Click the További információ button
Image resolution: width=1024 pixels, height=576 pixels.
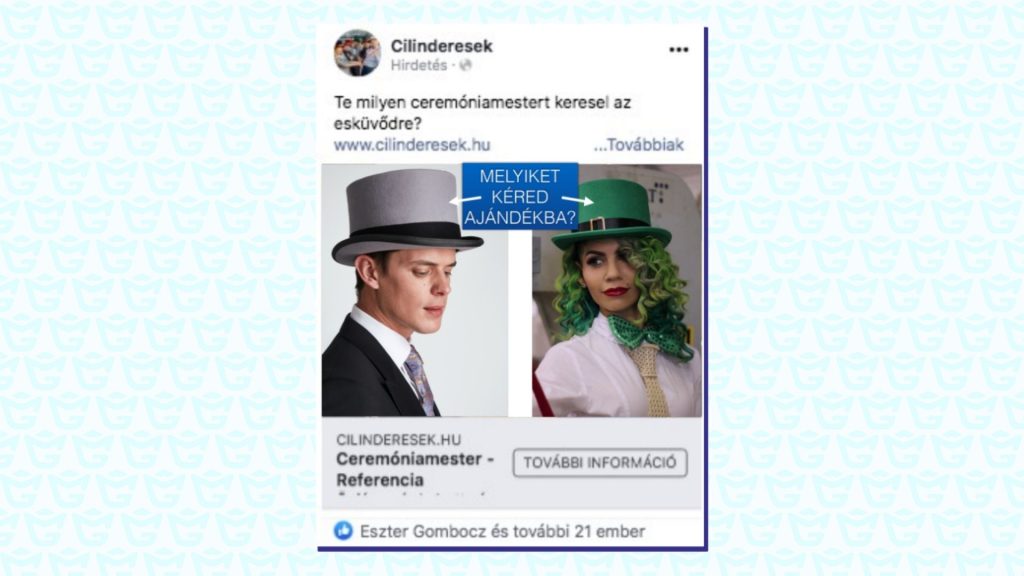600,462
